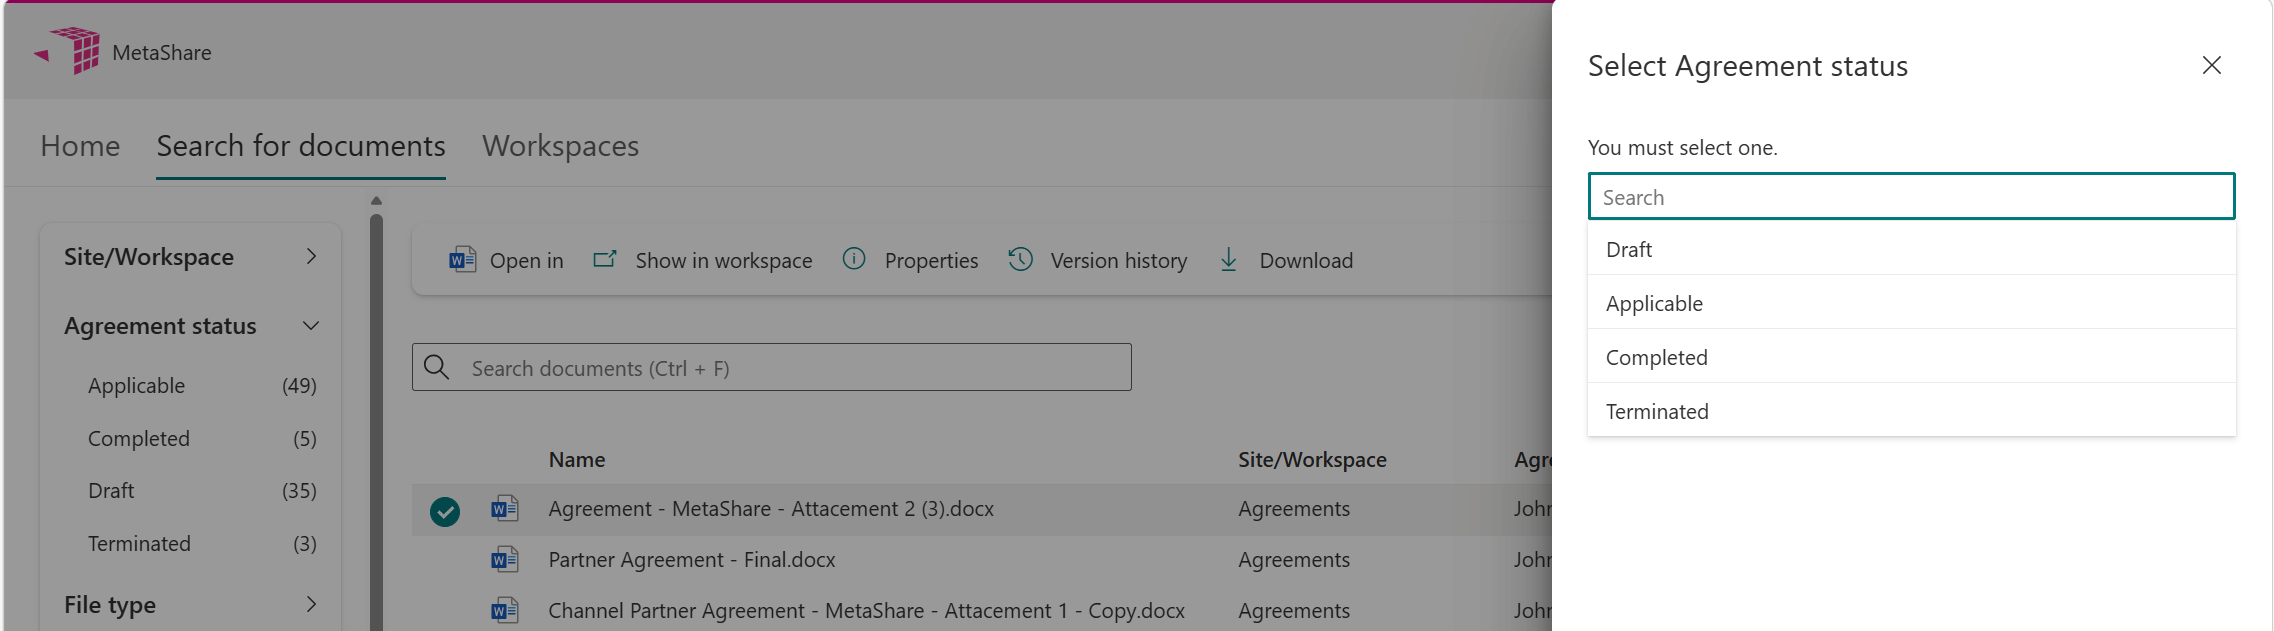Screen dimensions: 2274x631
Task: Choose Draft in the status panel
Action: [x=1912, y=249]
